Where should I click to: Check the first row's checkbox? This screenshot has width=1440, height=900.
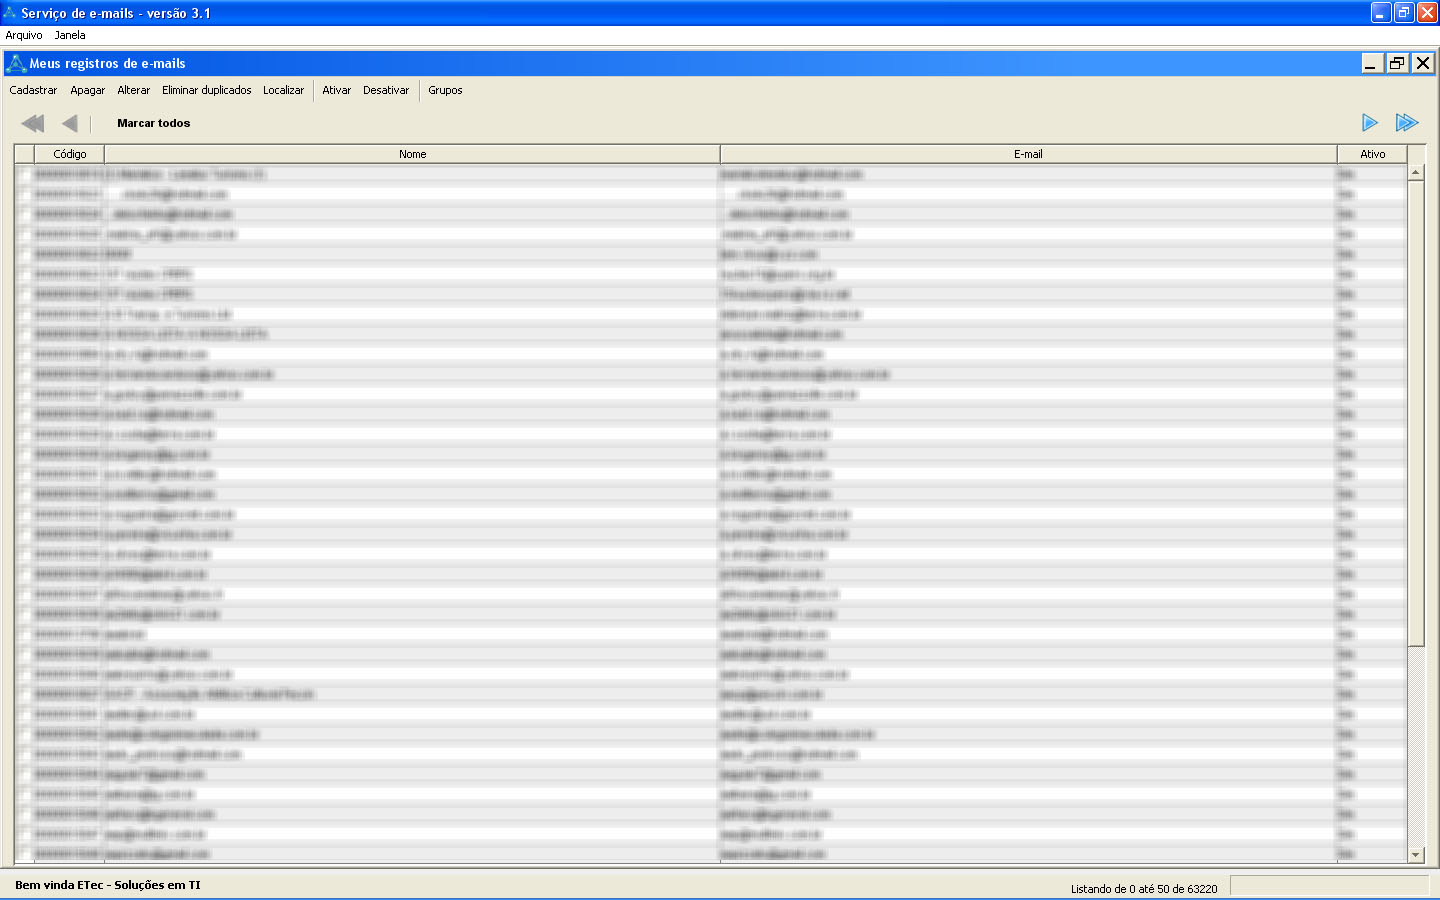[24, 174]
